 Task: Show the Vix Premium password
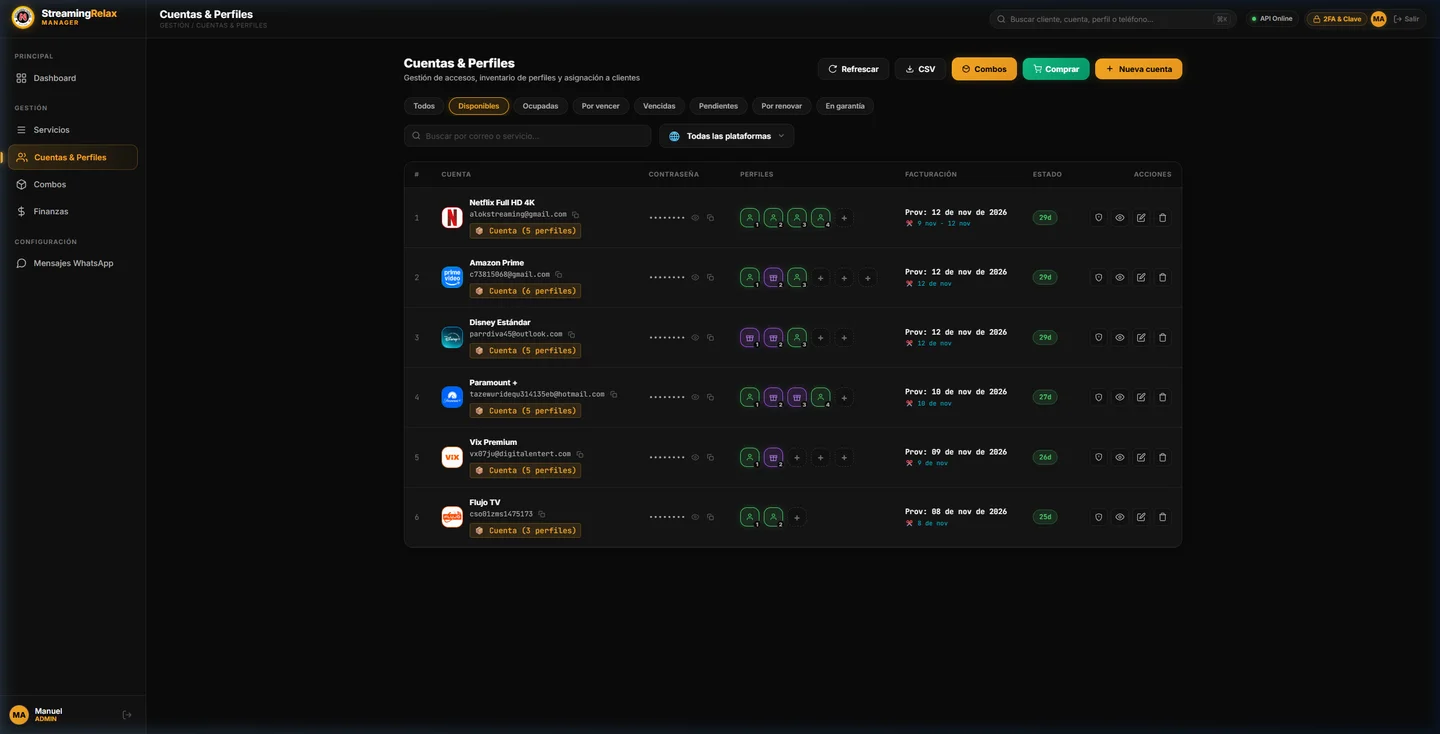tap(695, 458)
